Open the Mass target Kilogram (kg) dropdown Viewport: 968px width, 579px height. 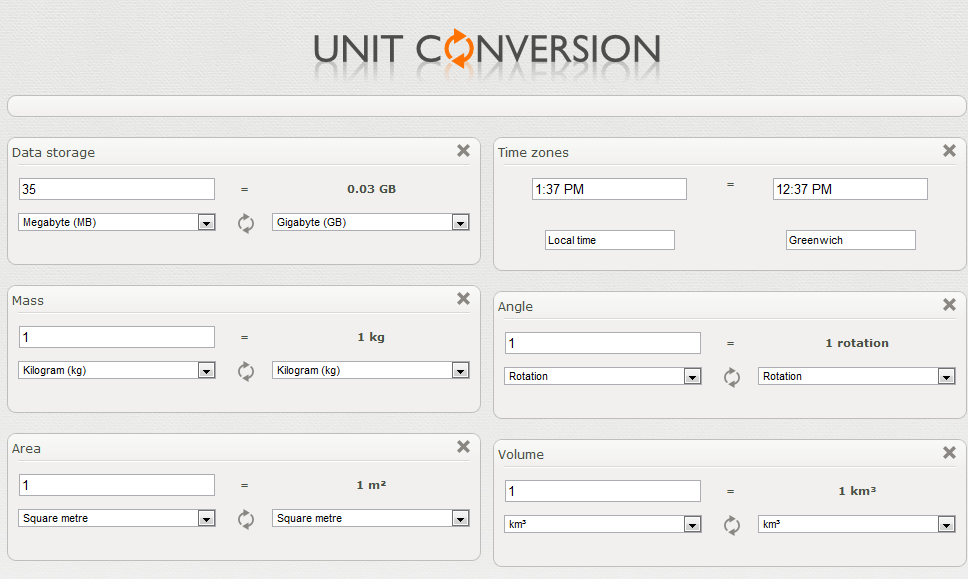370,370
